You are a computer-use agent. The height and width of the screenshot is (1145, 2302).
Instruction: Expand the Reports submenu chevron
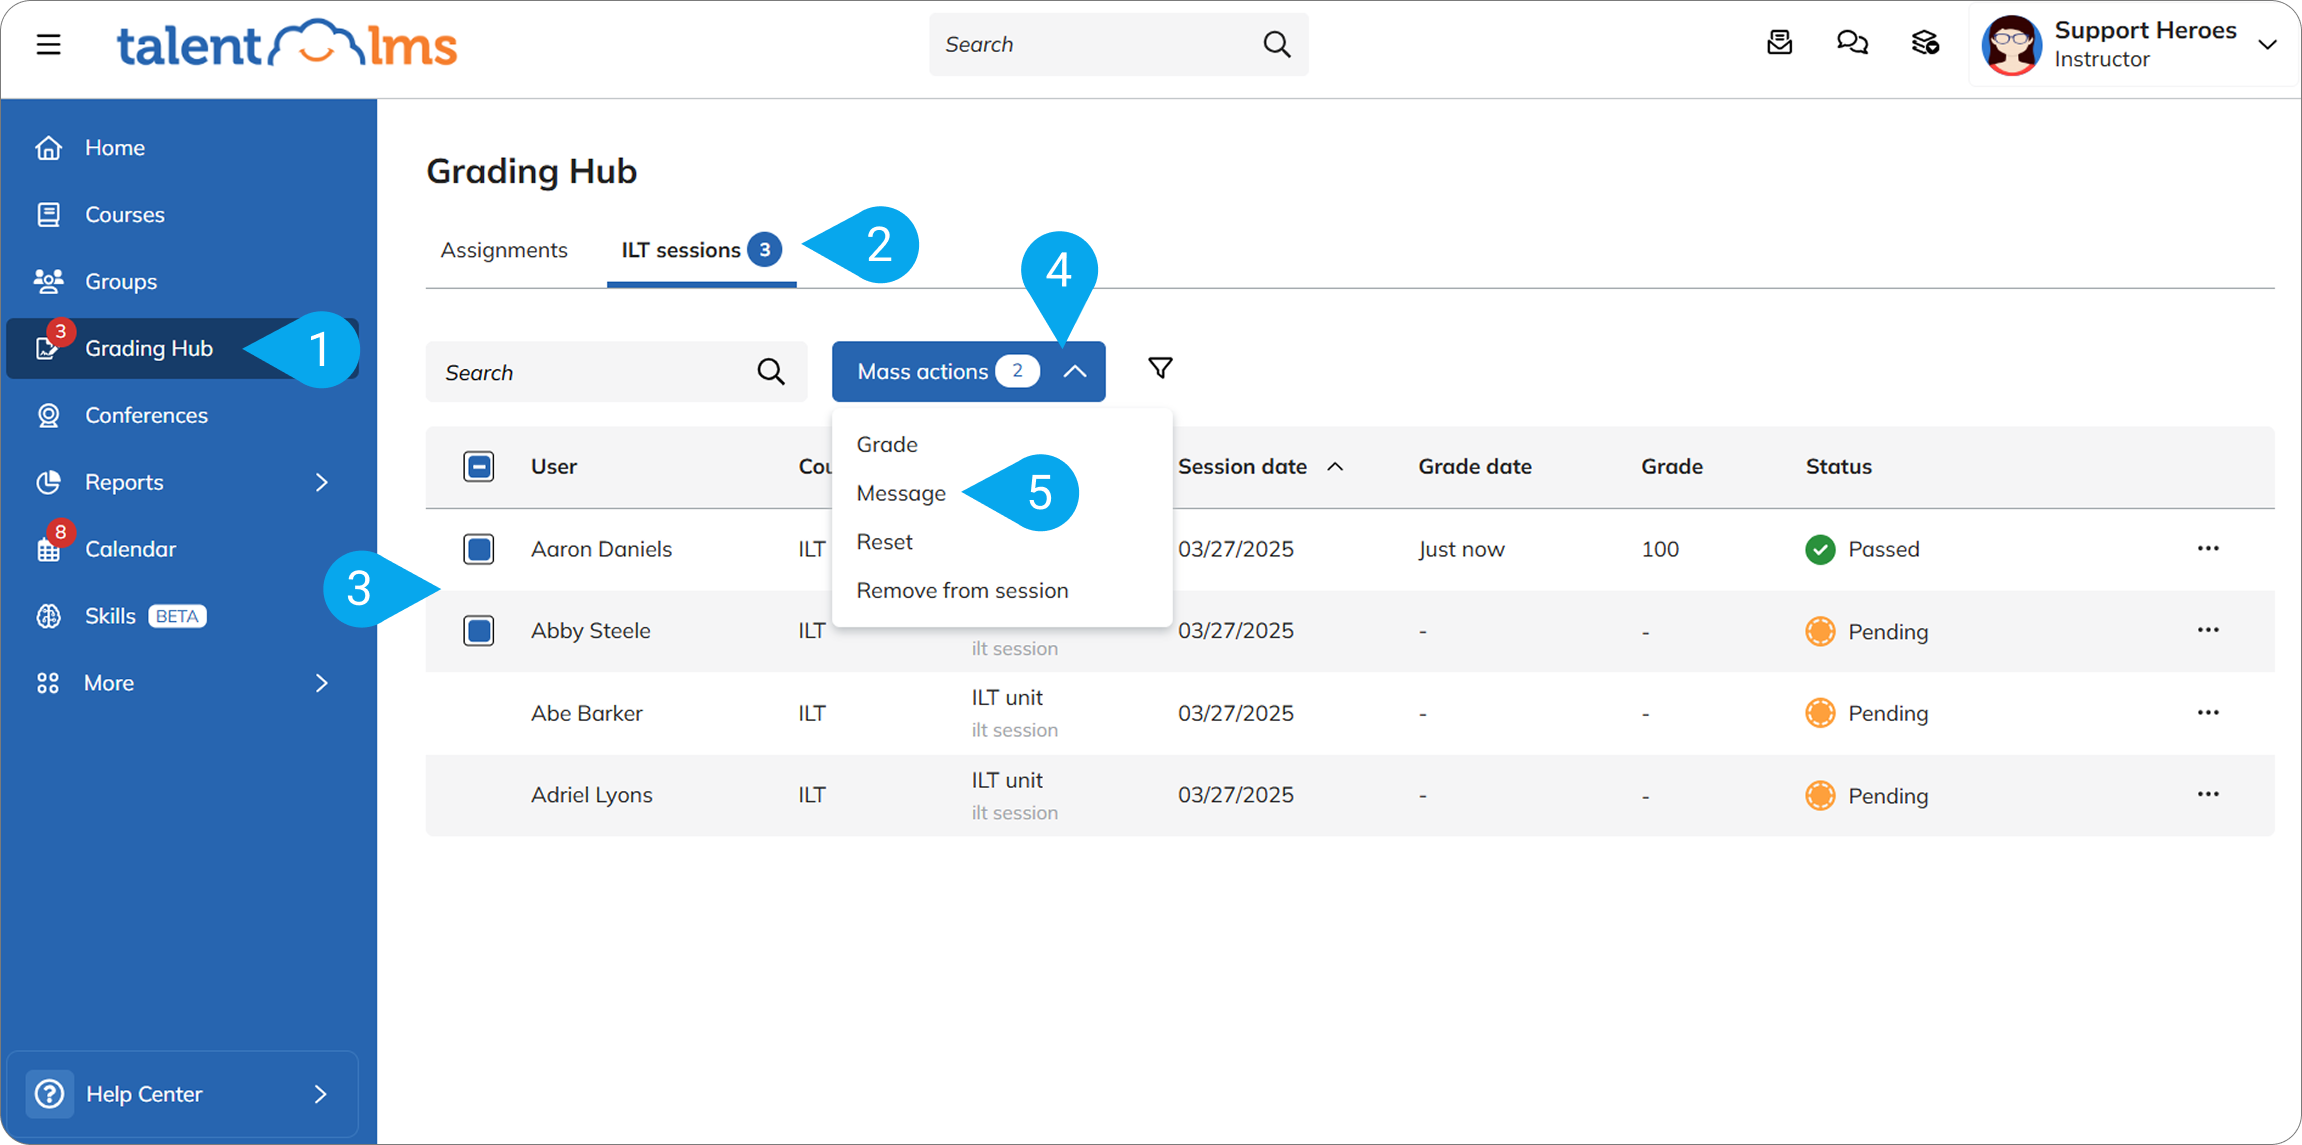click(321, 482)
